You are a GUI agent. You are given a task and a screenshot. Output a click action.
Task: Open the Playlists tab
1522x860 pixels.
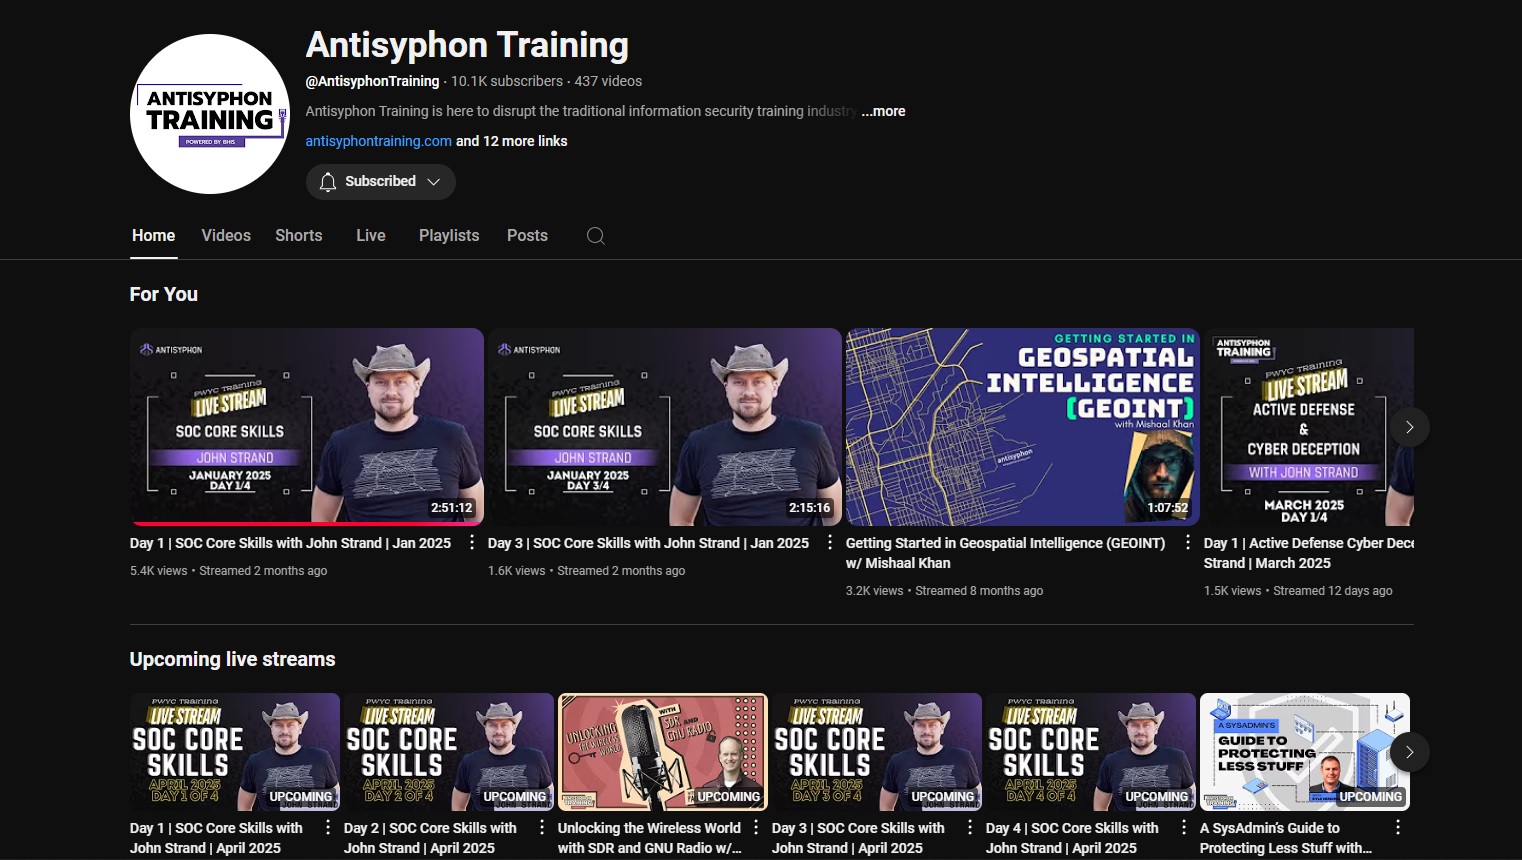tap(449, 236)
